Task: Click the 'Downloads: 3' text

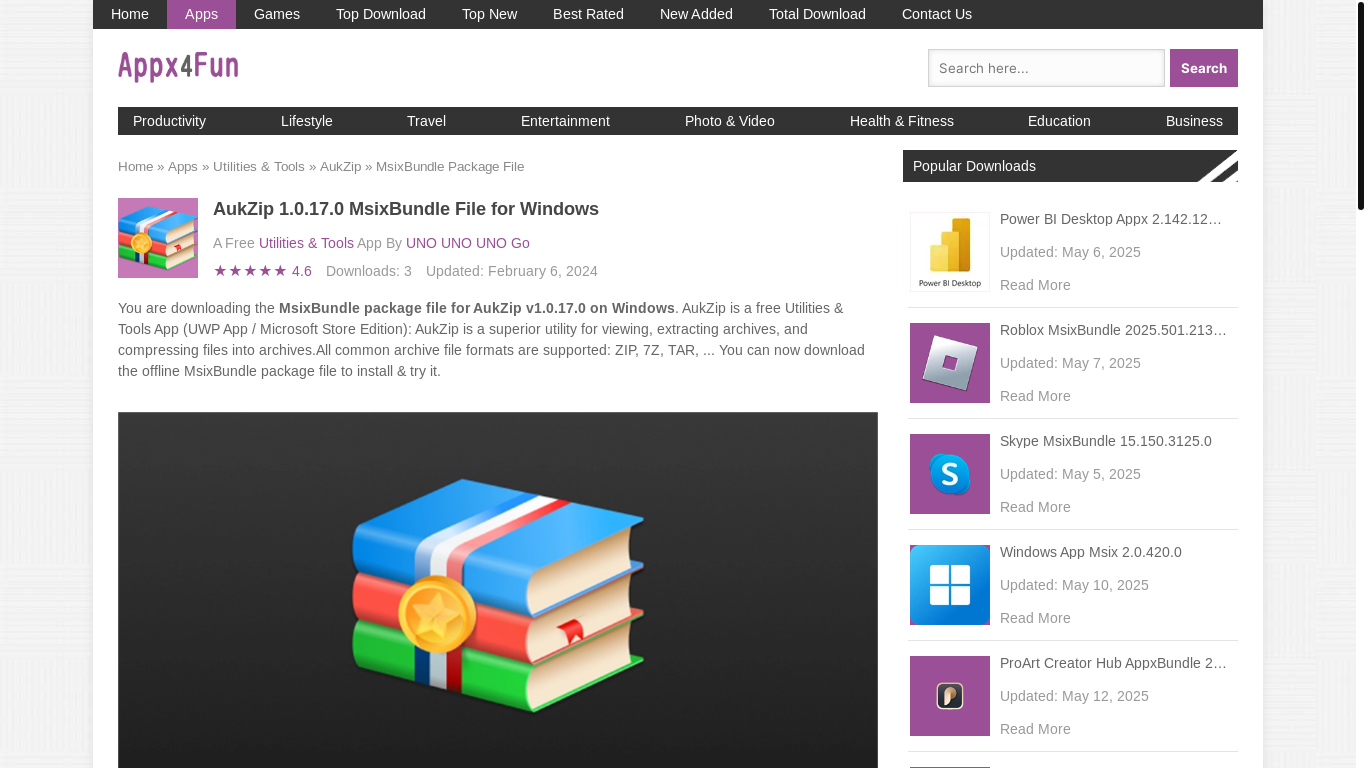Action: pyautogui.click(x=369, y=271)
